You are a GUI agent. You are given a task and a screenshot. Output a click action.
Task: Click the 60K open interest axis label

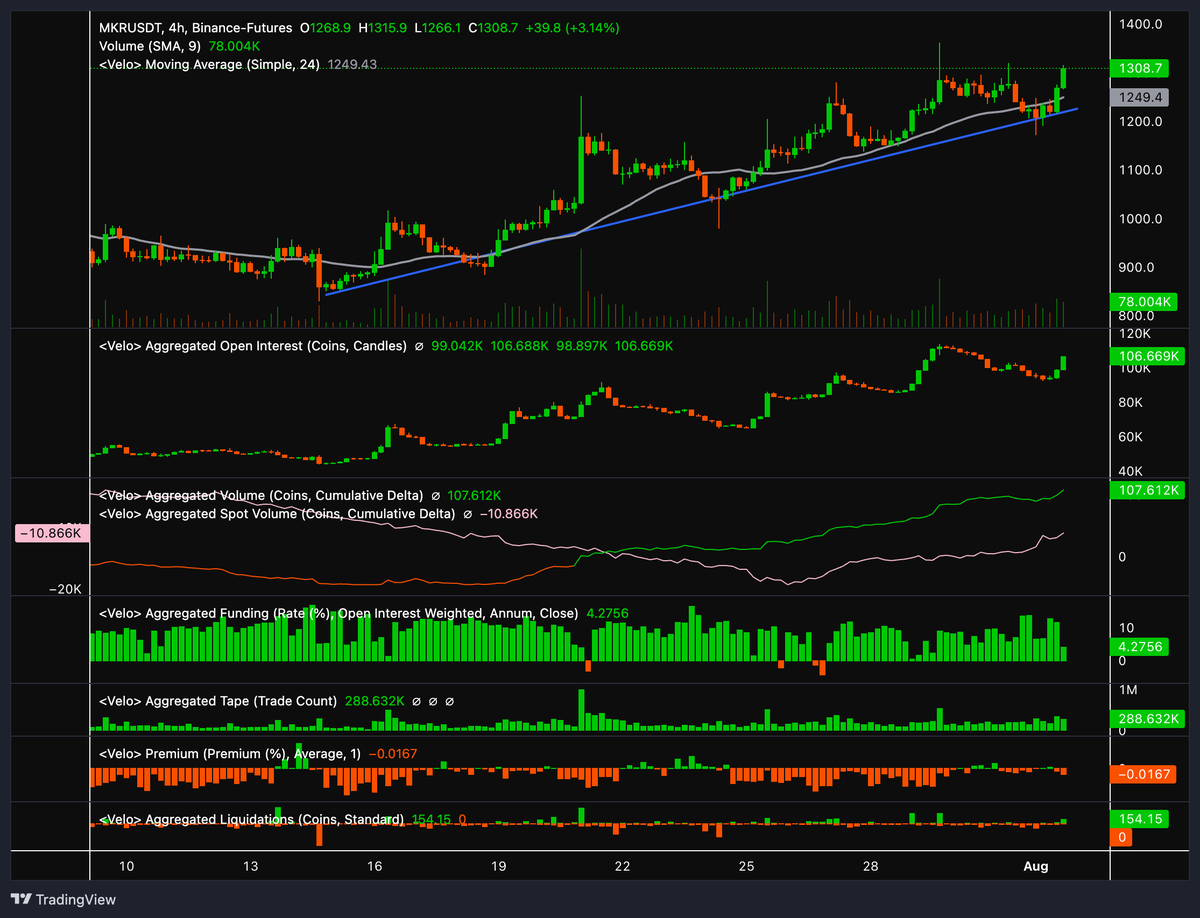(1130, 437)
